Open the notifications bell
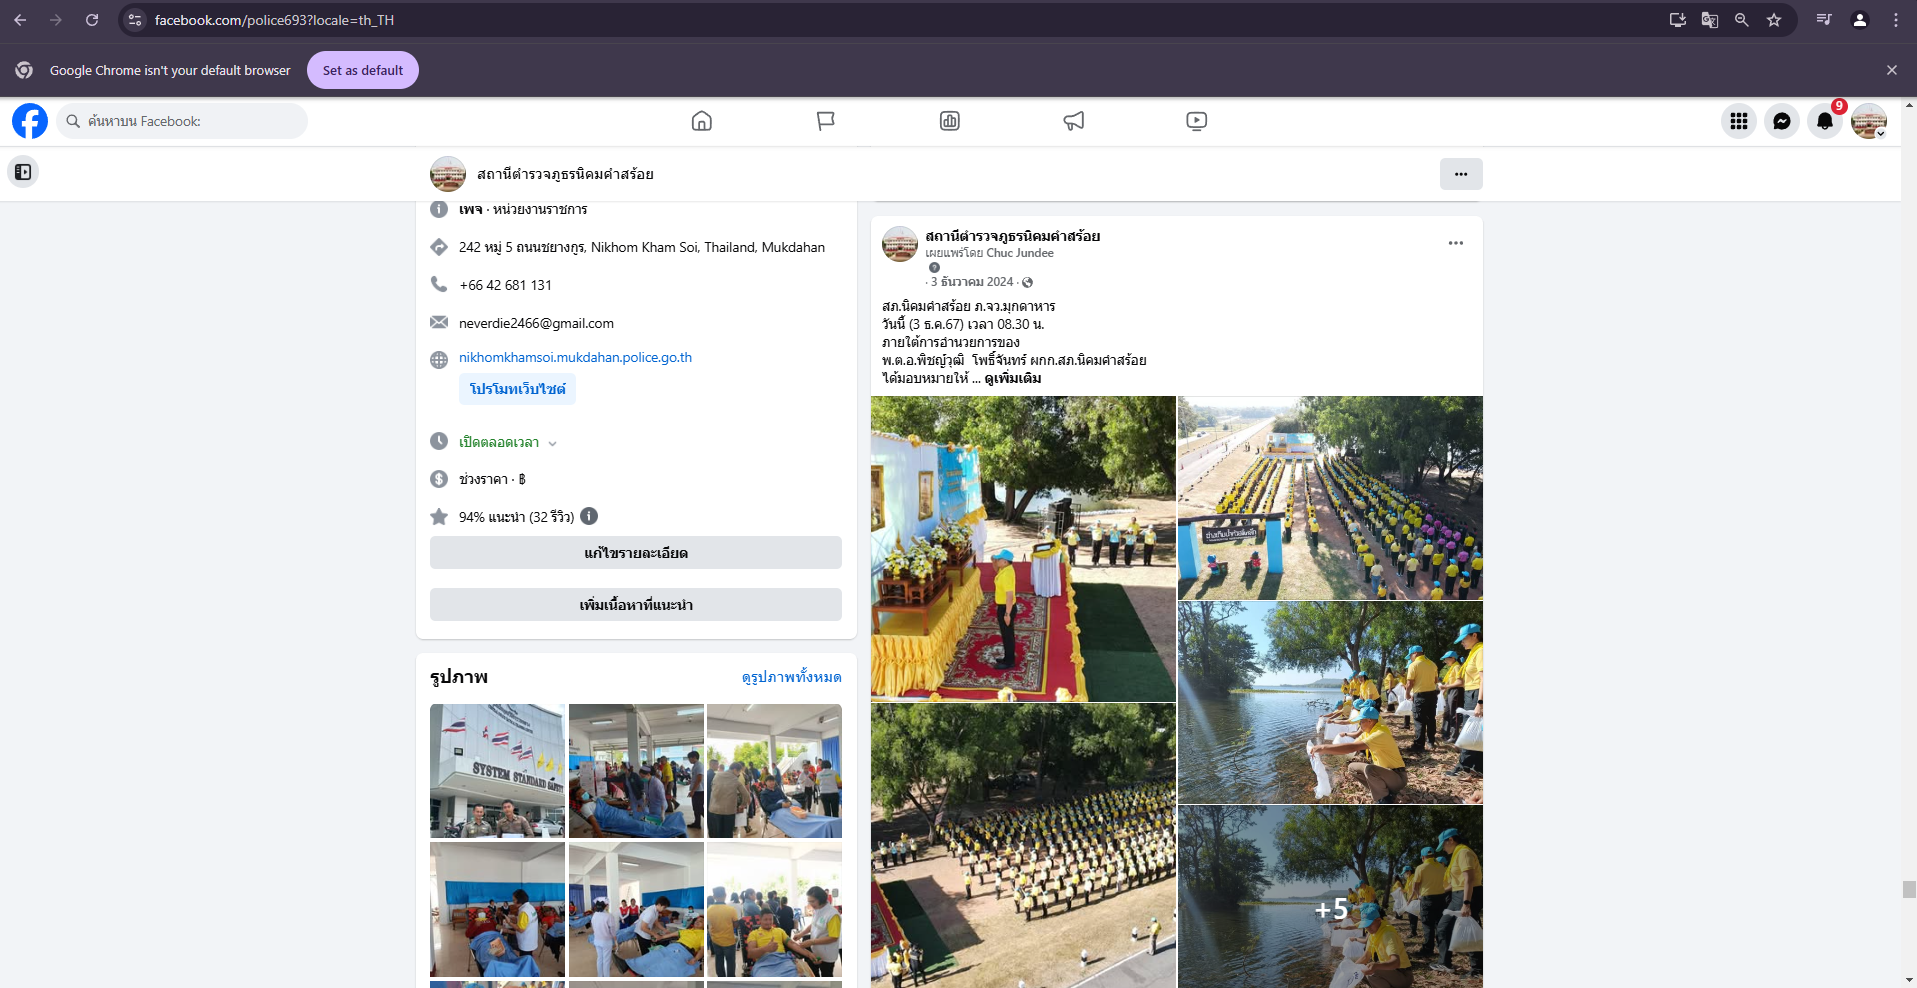This screenshot has width=1917, height=988. tap(1824, 121)
